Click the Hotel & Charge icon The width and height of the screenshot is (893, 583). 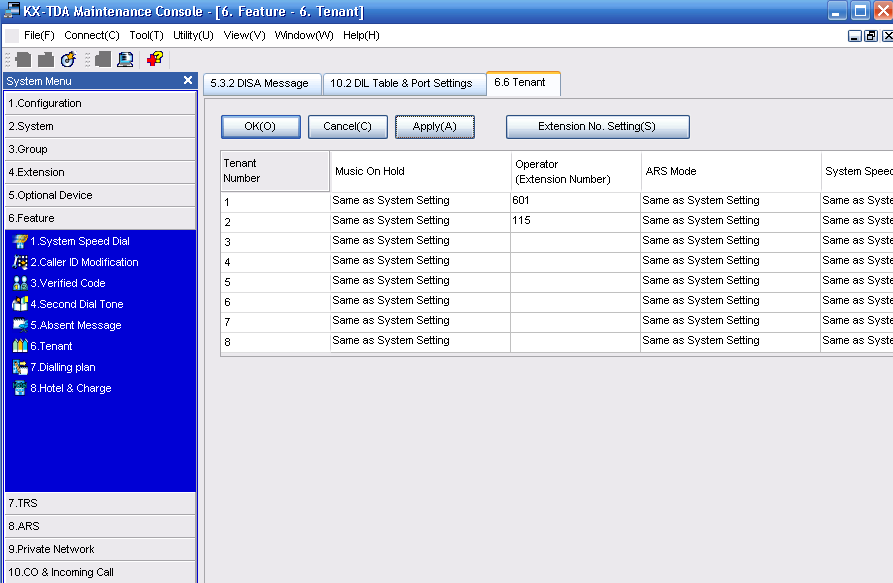pyautogui.click(x=20, y=388)
